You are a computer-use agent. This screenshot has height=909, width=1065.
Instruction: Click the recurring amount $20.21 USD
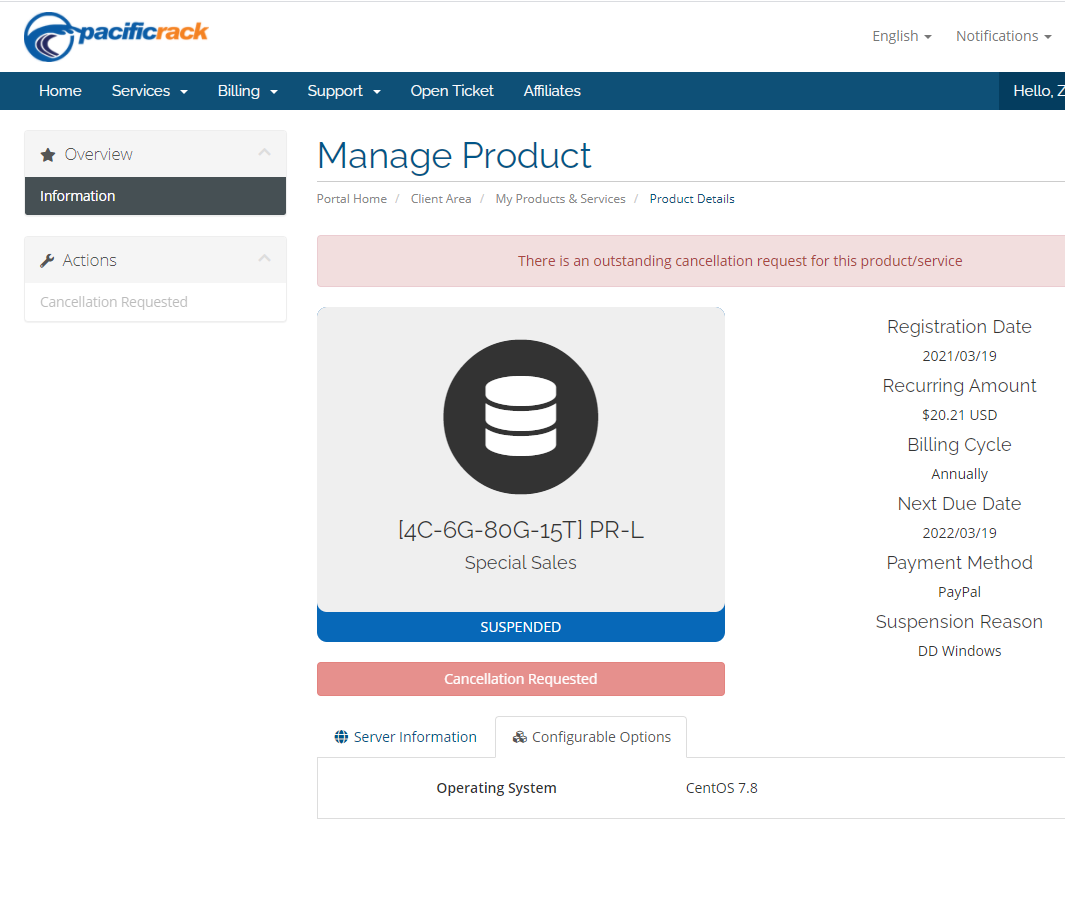click(959, 415)
